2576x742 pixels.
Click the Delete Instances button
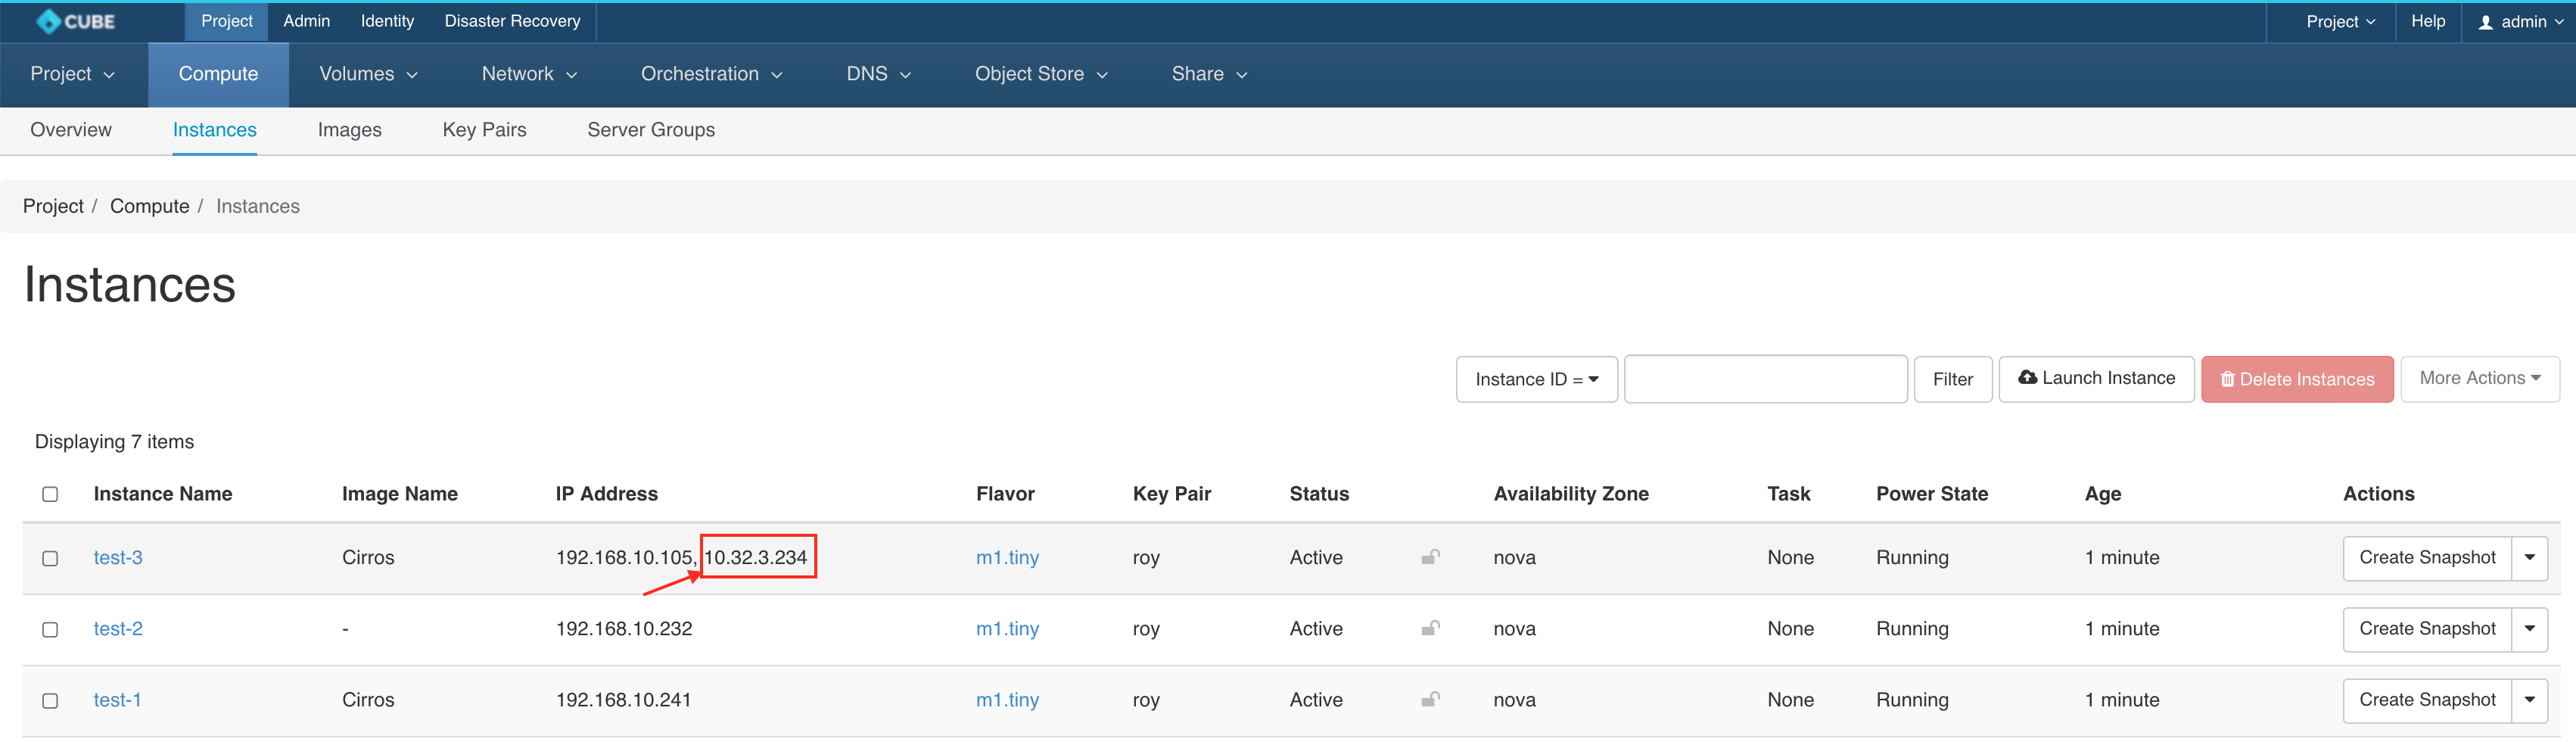(2297, 379)
